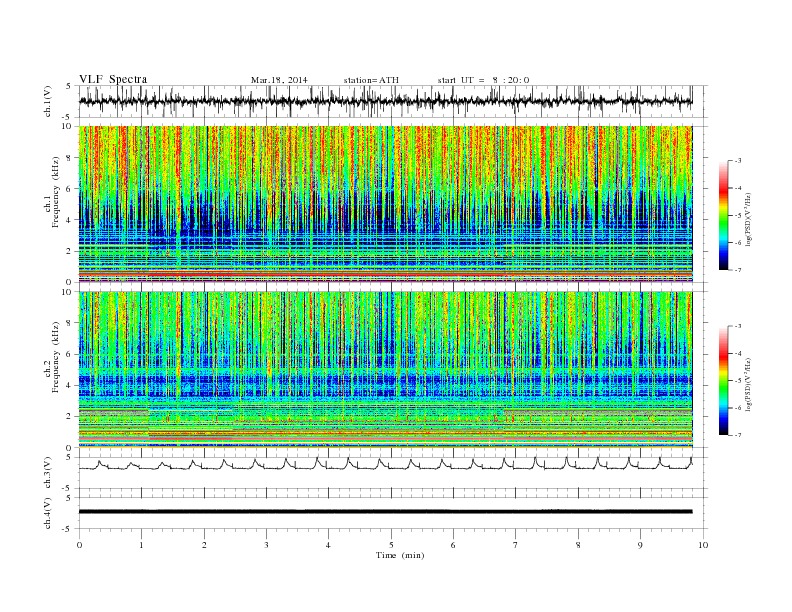Viewport: 792px width, 612px height.
Task: Click the ch.1 spectrogram color bar
Action: 723,215
